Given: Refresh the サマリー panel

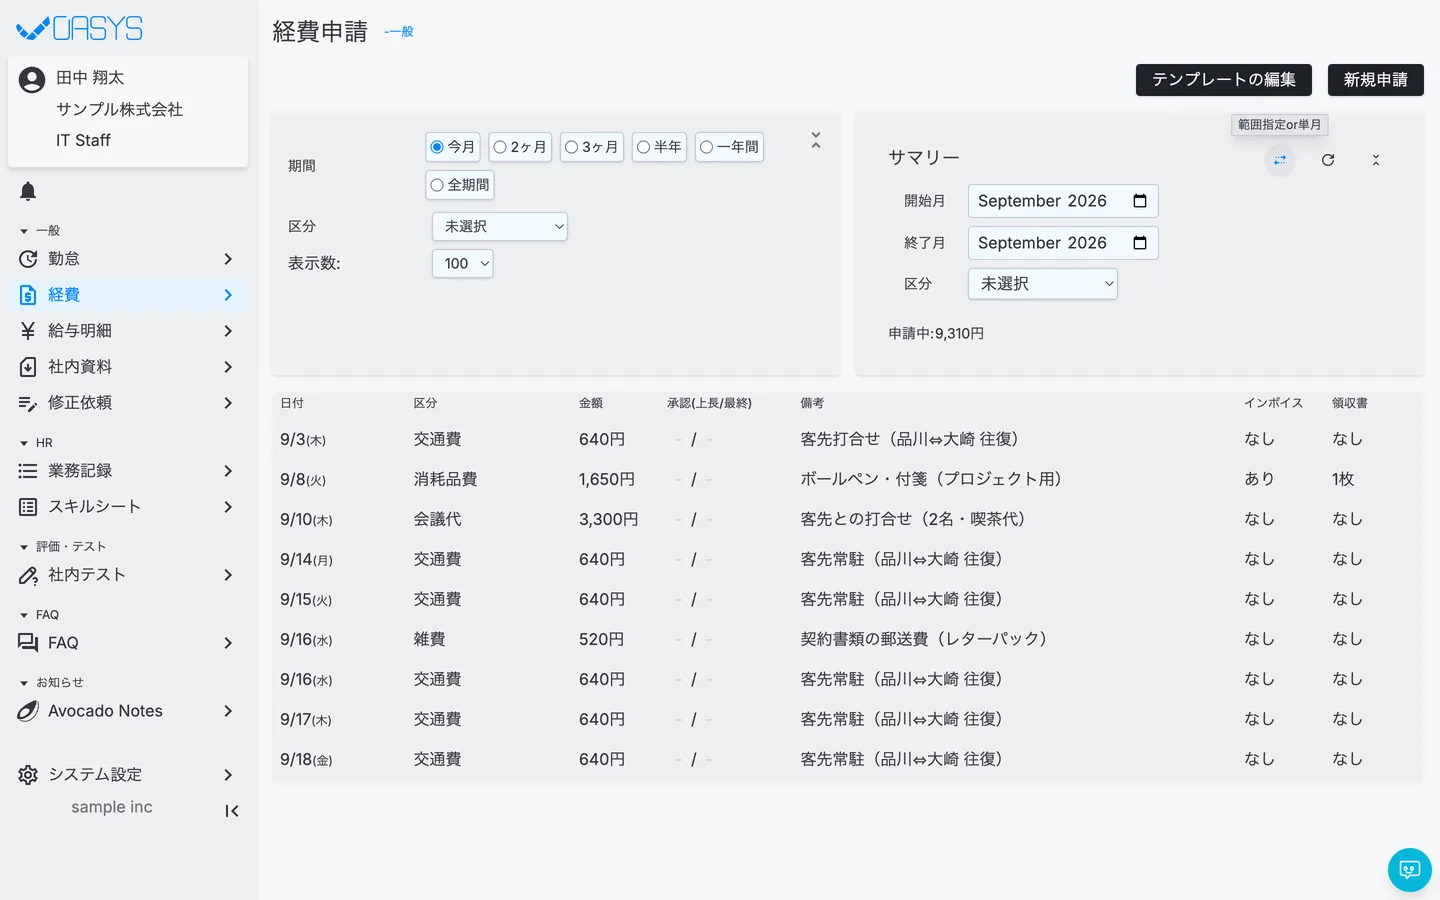Looking at the screenshot, I should tap(1328, 160).
